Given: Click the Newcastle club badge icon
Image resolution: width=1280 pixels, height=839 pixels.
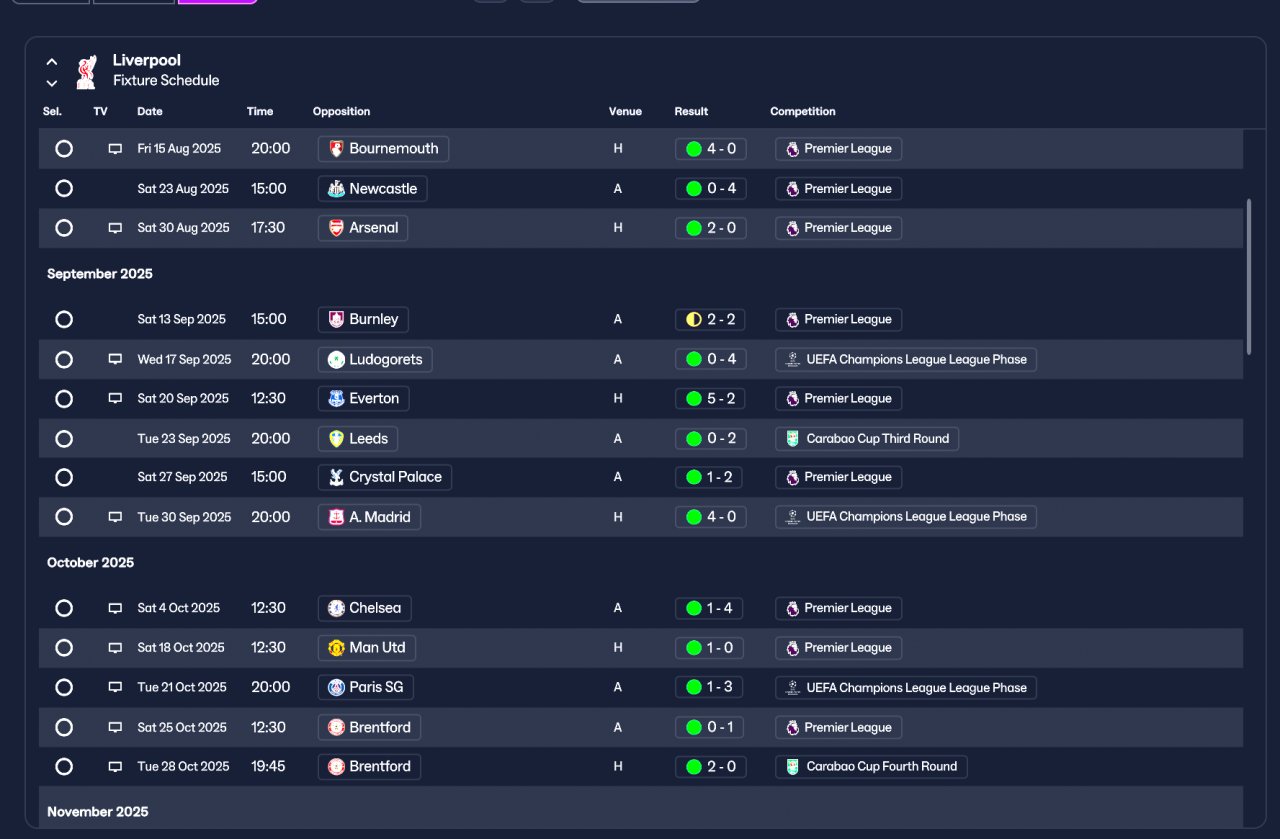Looking at the screenshot, I should [x=336, y=189].
